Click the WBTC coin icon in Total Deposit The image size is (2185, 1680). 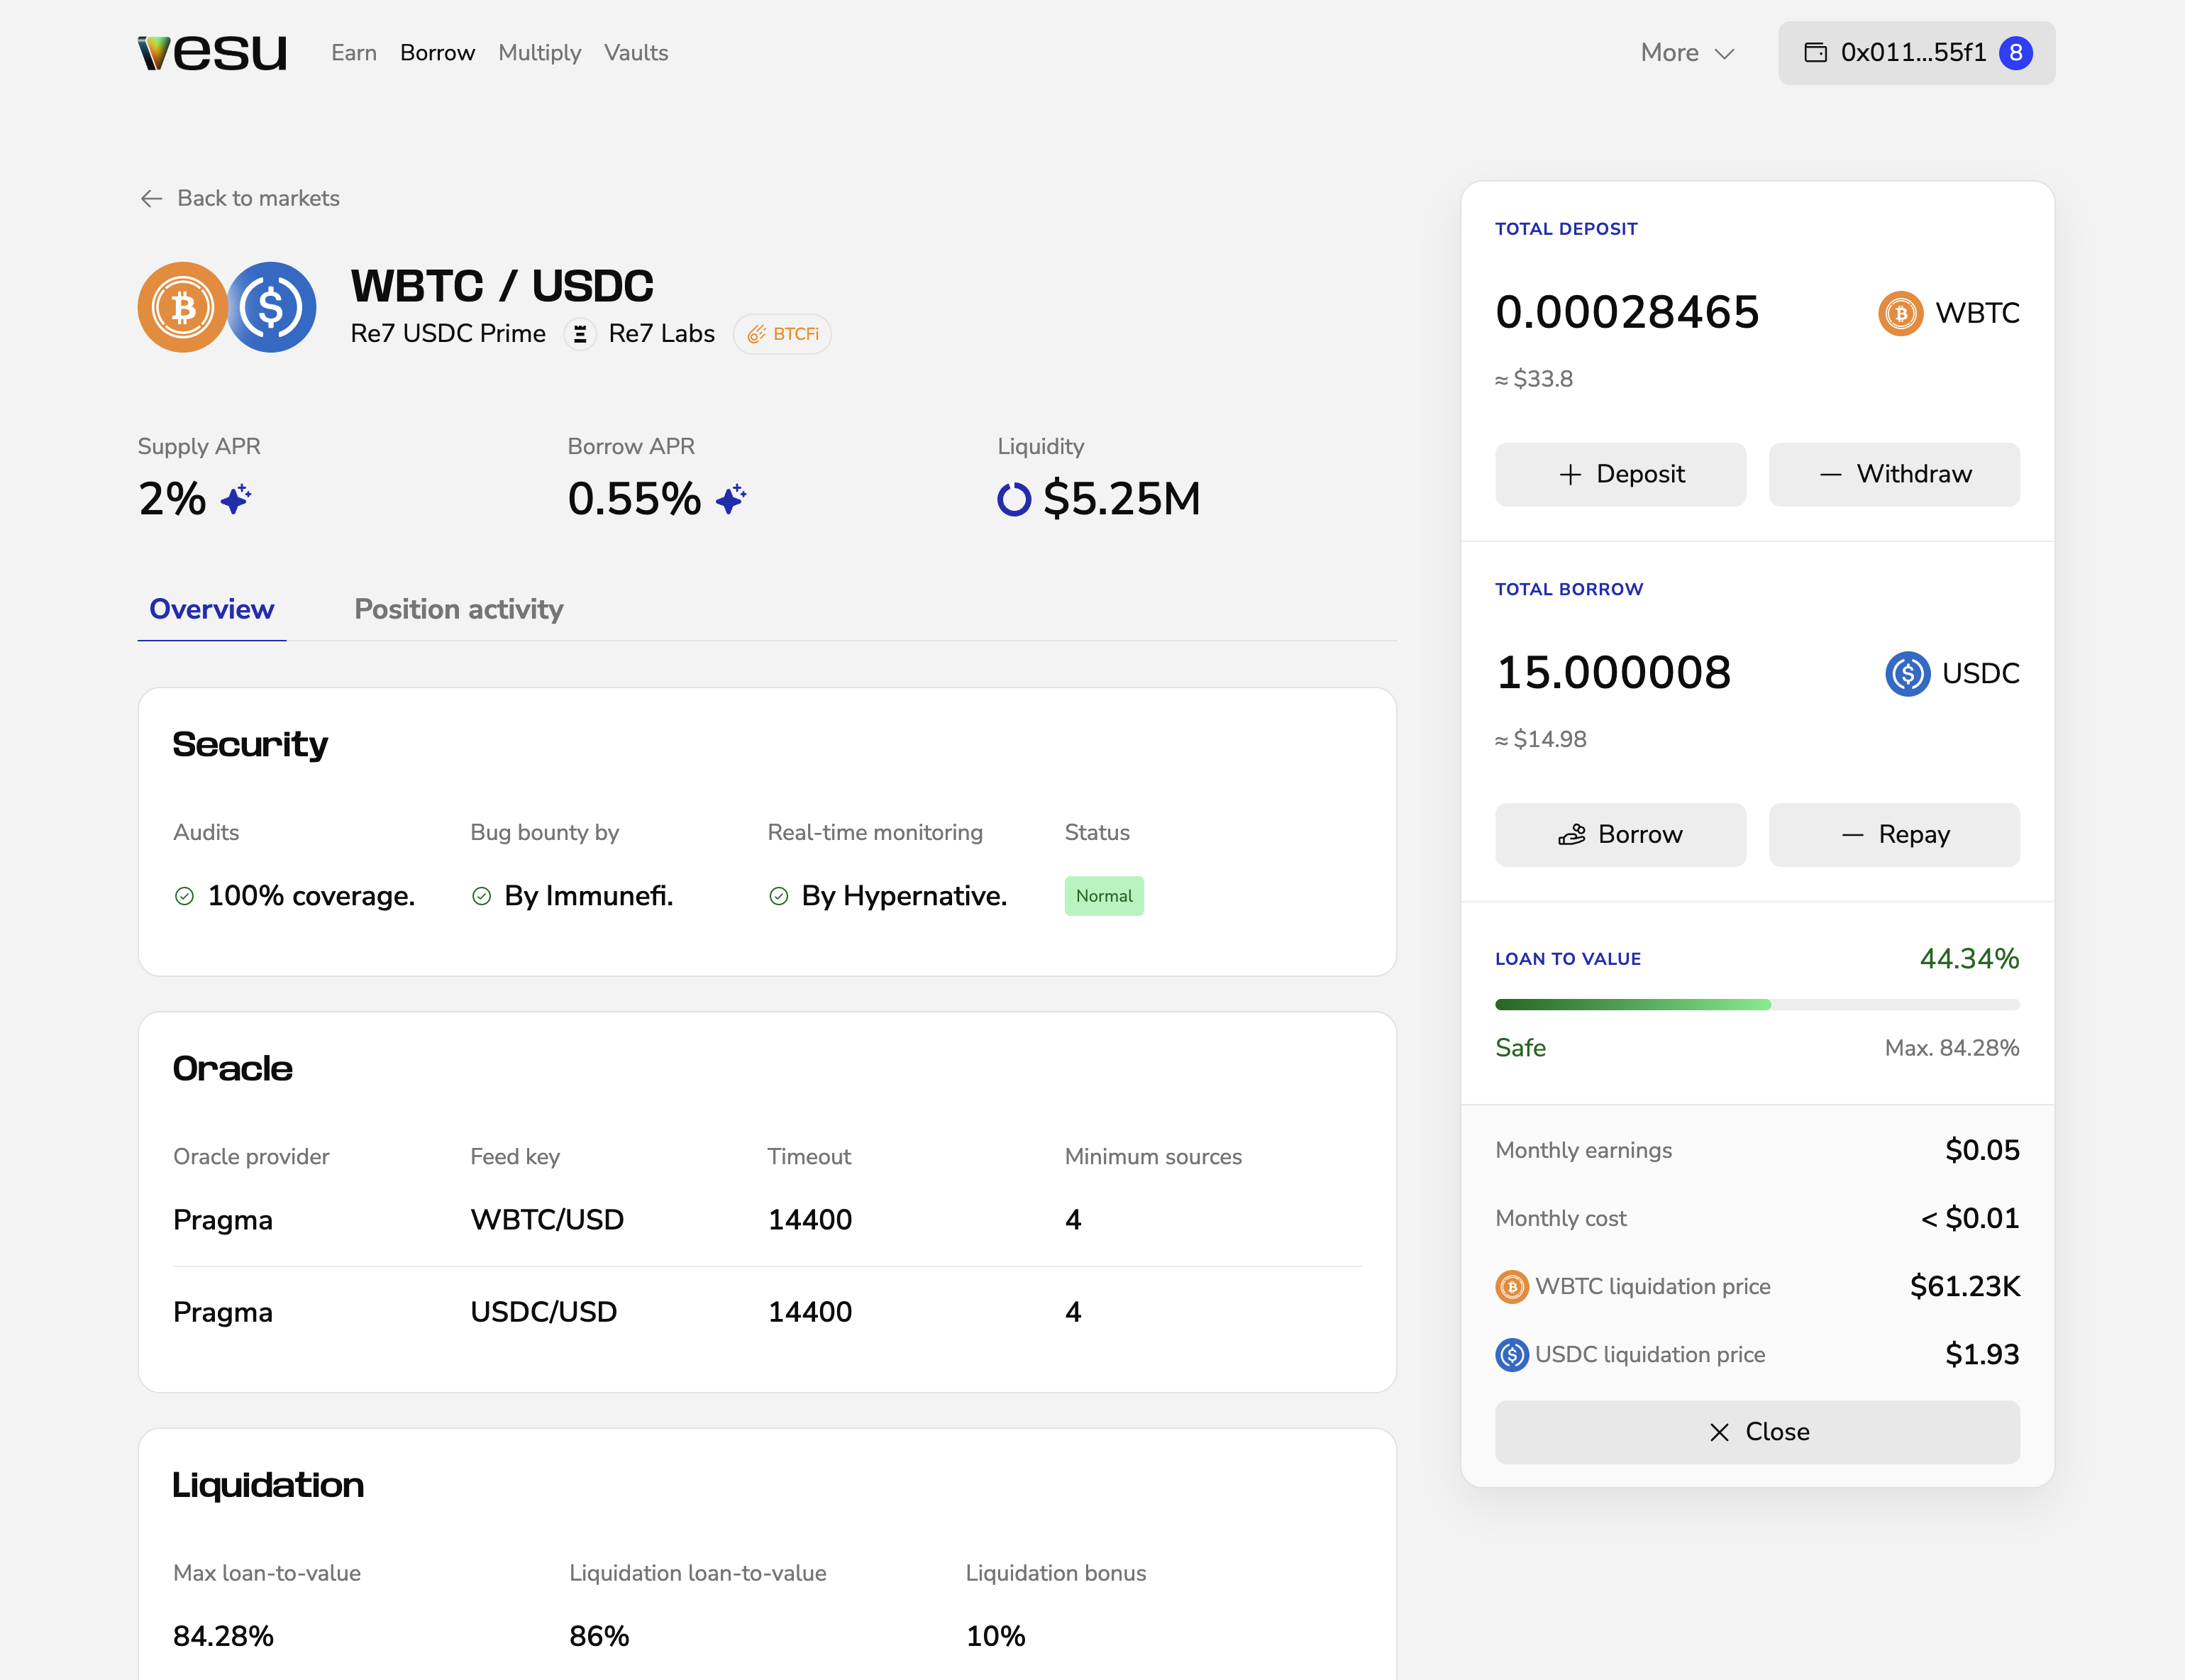[x=1900, y=314]
